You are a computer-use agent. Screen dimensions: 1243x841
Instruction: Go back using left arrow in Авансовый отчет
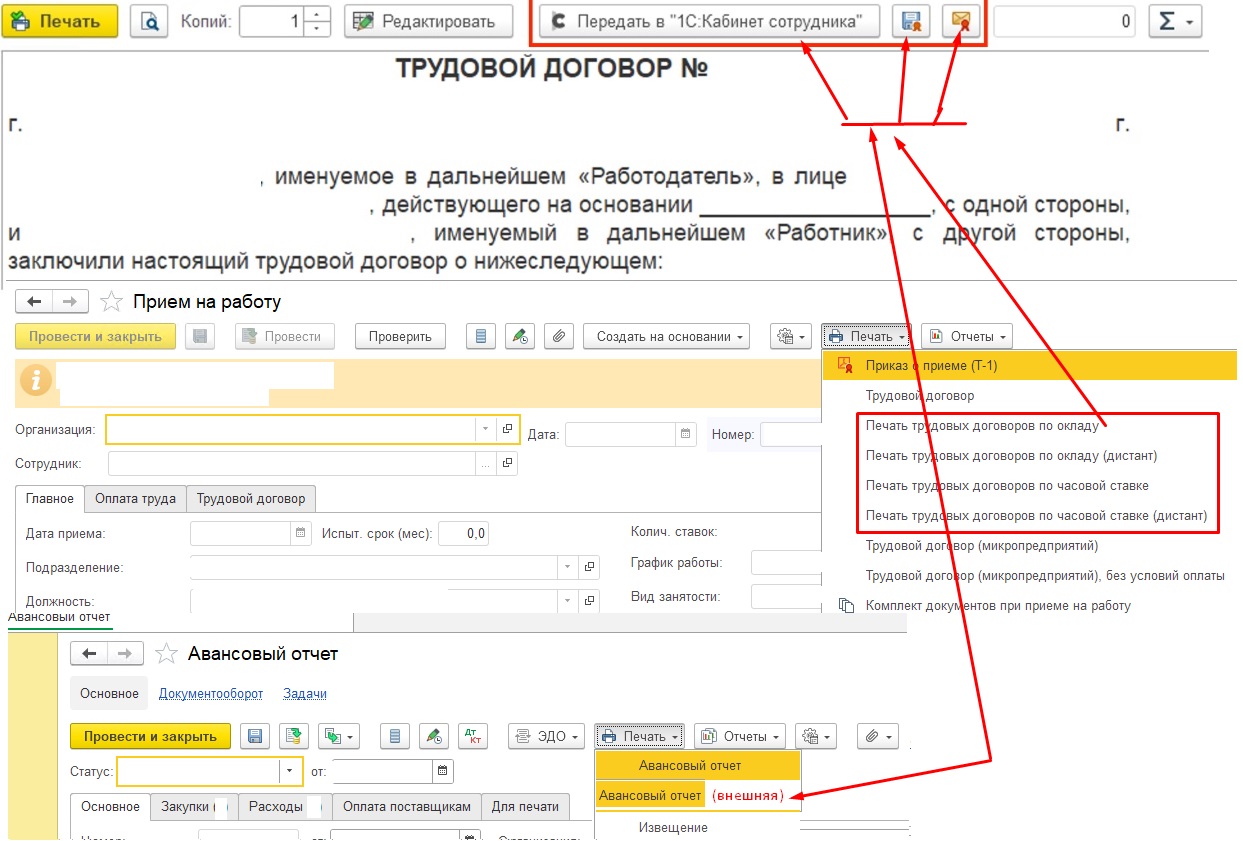89,654
